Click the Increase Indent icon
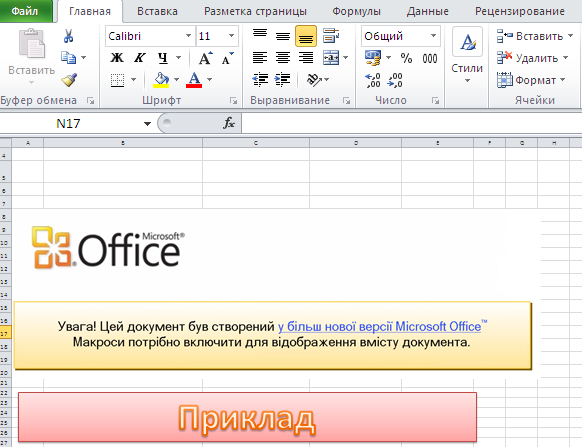 283,79
